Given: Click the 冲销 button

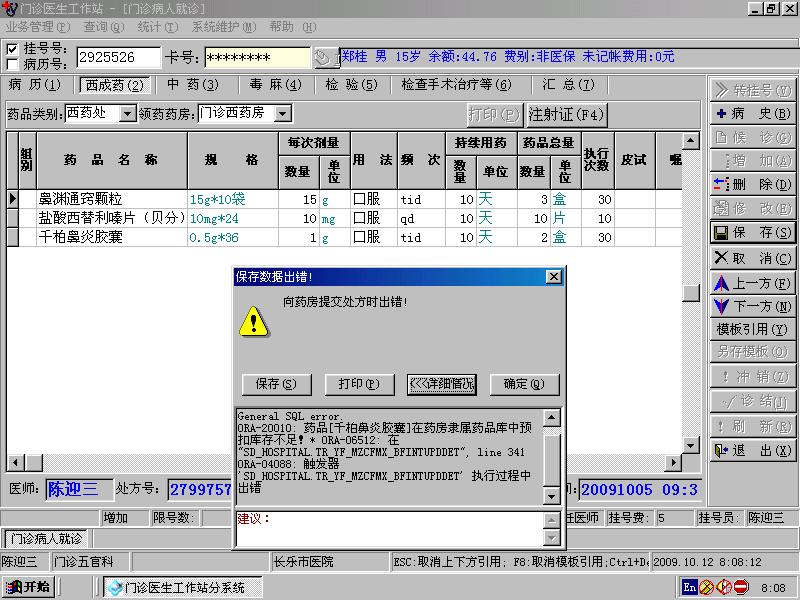Looking at the screenshot, I should click(753, 377).
